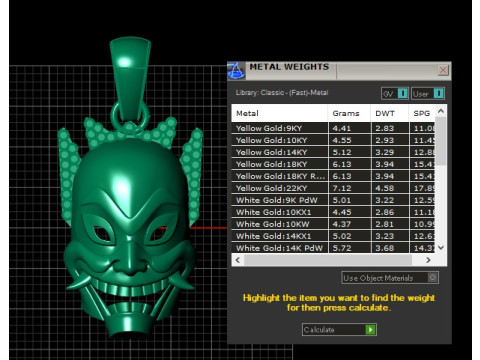The height and width of the screenshot is (360, 480).
Task: Sort by the Metal column header
Action: (x=280, y=113)
